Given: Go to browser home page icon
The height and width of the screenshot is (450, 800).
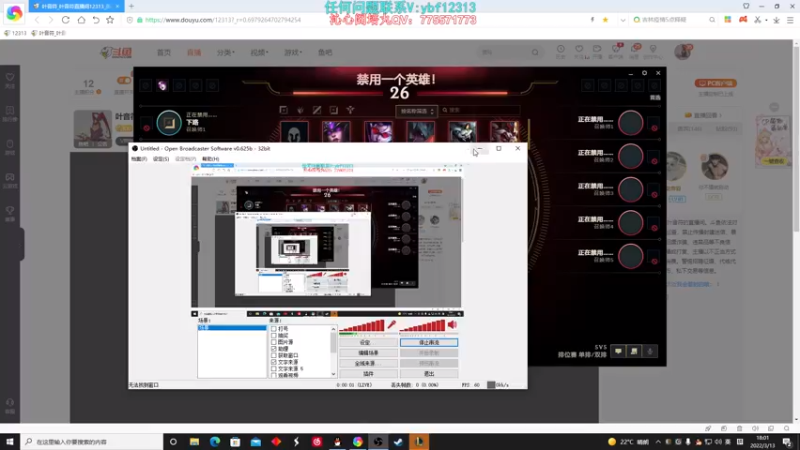Looking at the screenshot, I should click(81, 20).
